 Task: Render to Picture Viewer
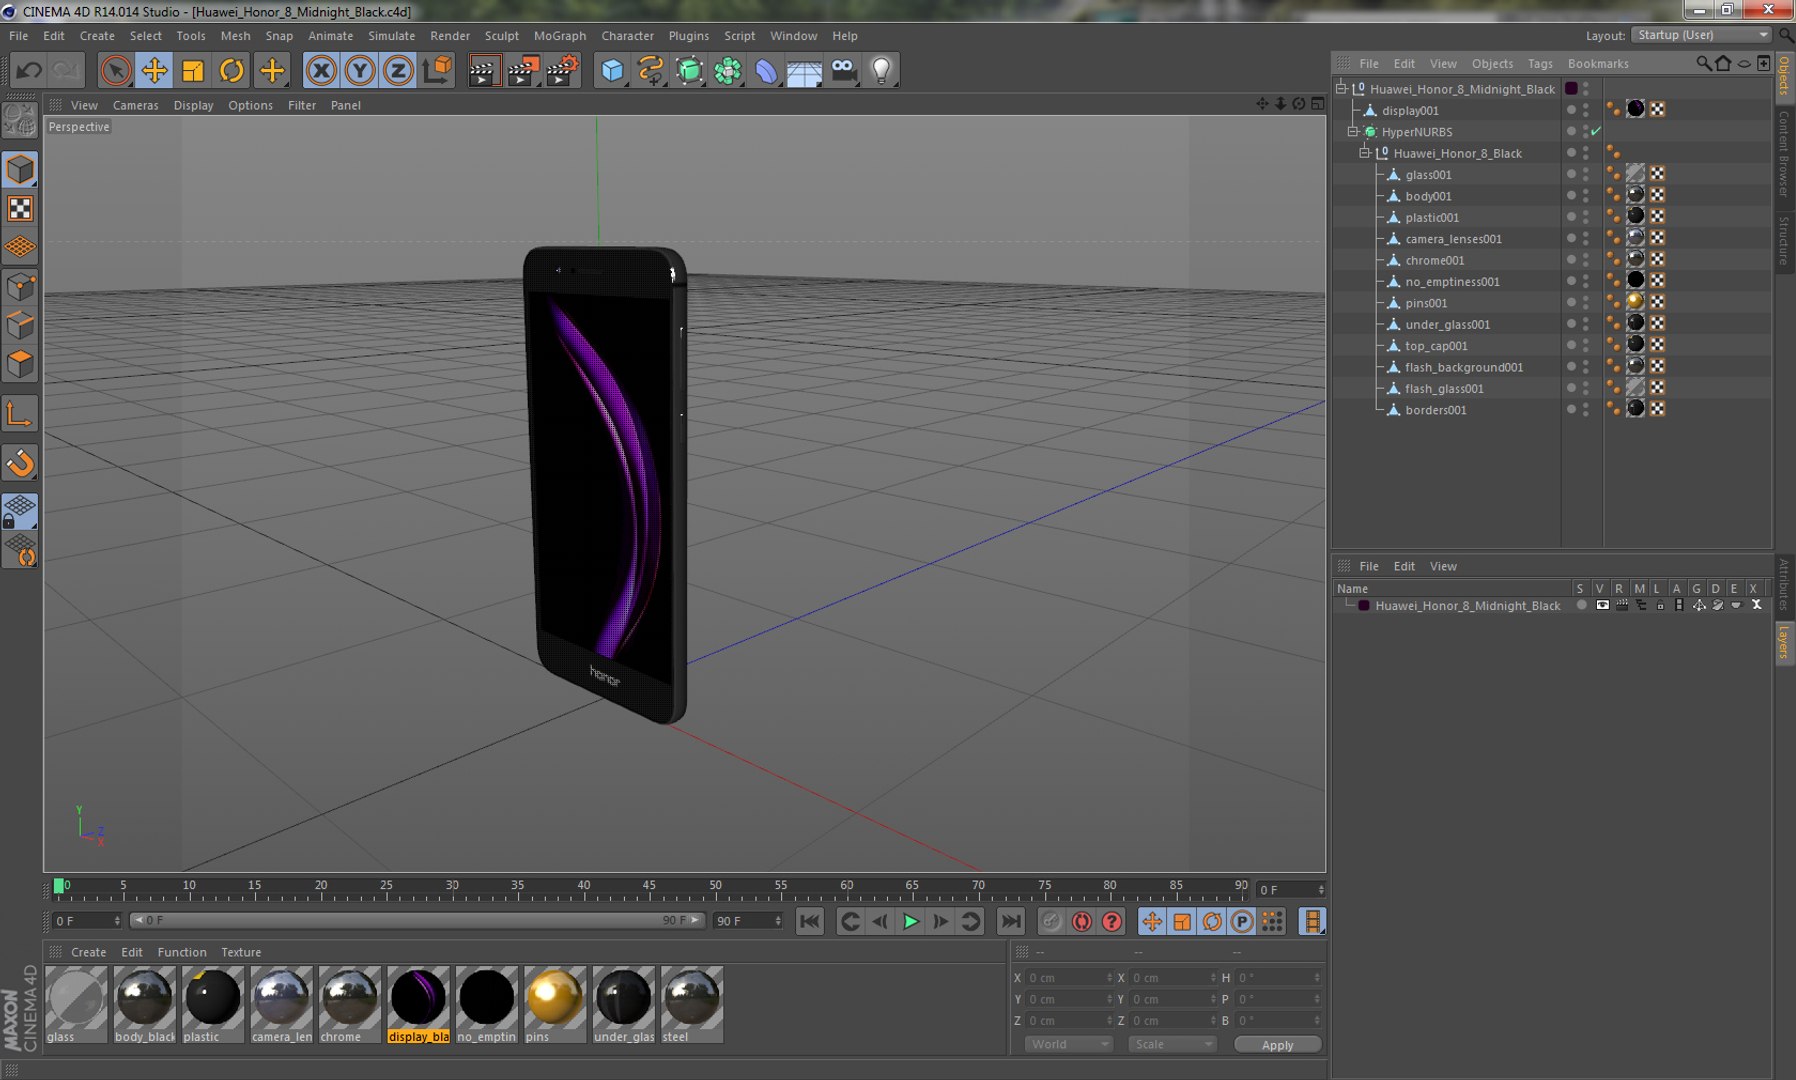(x=522, y=71)
